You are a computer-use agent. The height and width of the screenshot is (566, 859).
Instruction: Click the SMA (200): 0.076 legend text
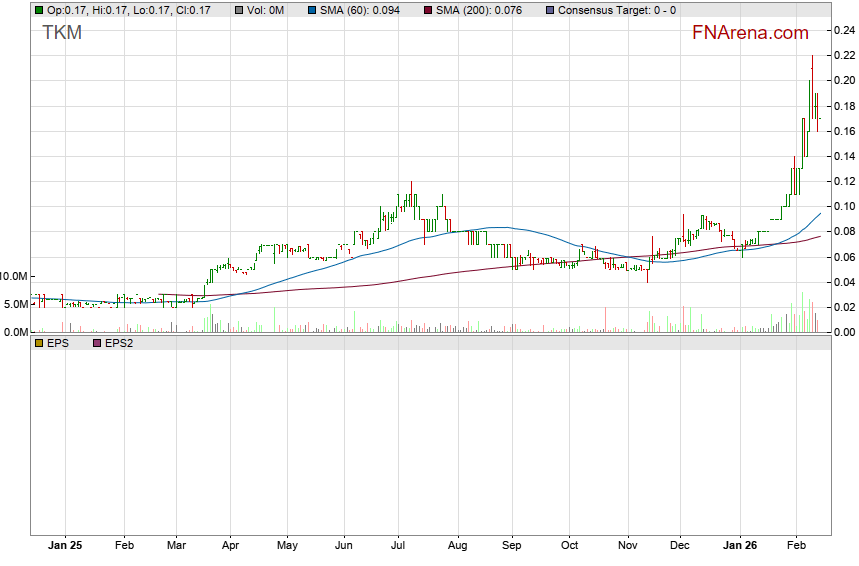click(x=480, y=10)
